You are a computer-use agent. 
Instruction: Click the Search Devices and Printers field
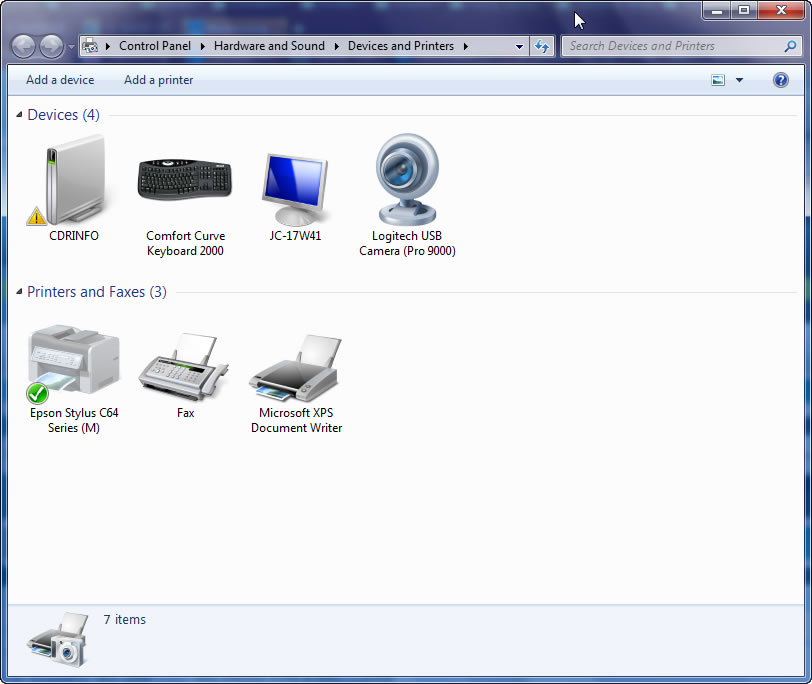tap(665, 46)
